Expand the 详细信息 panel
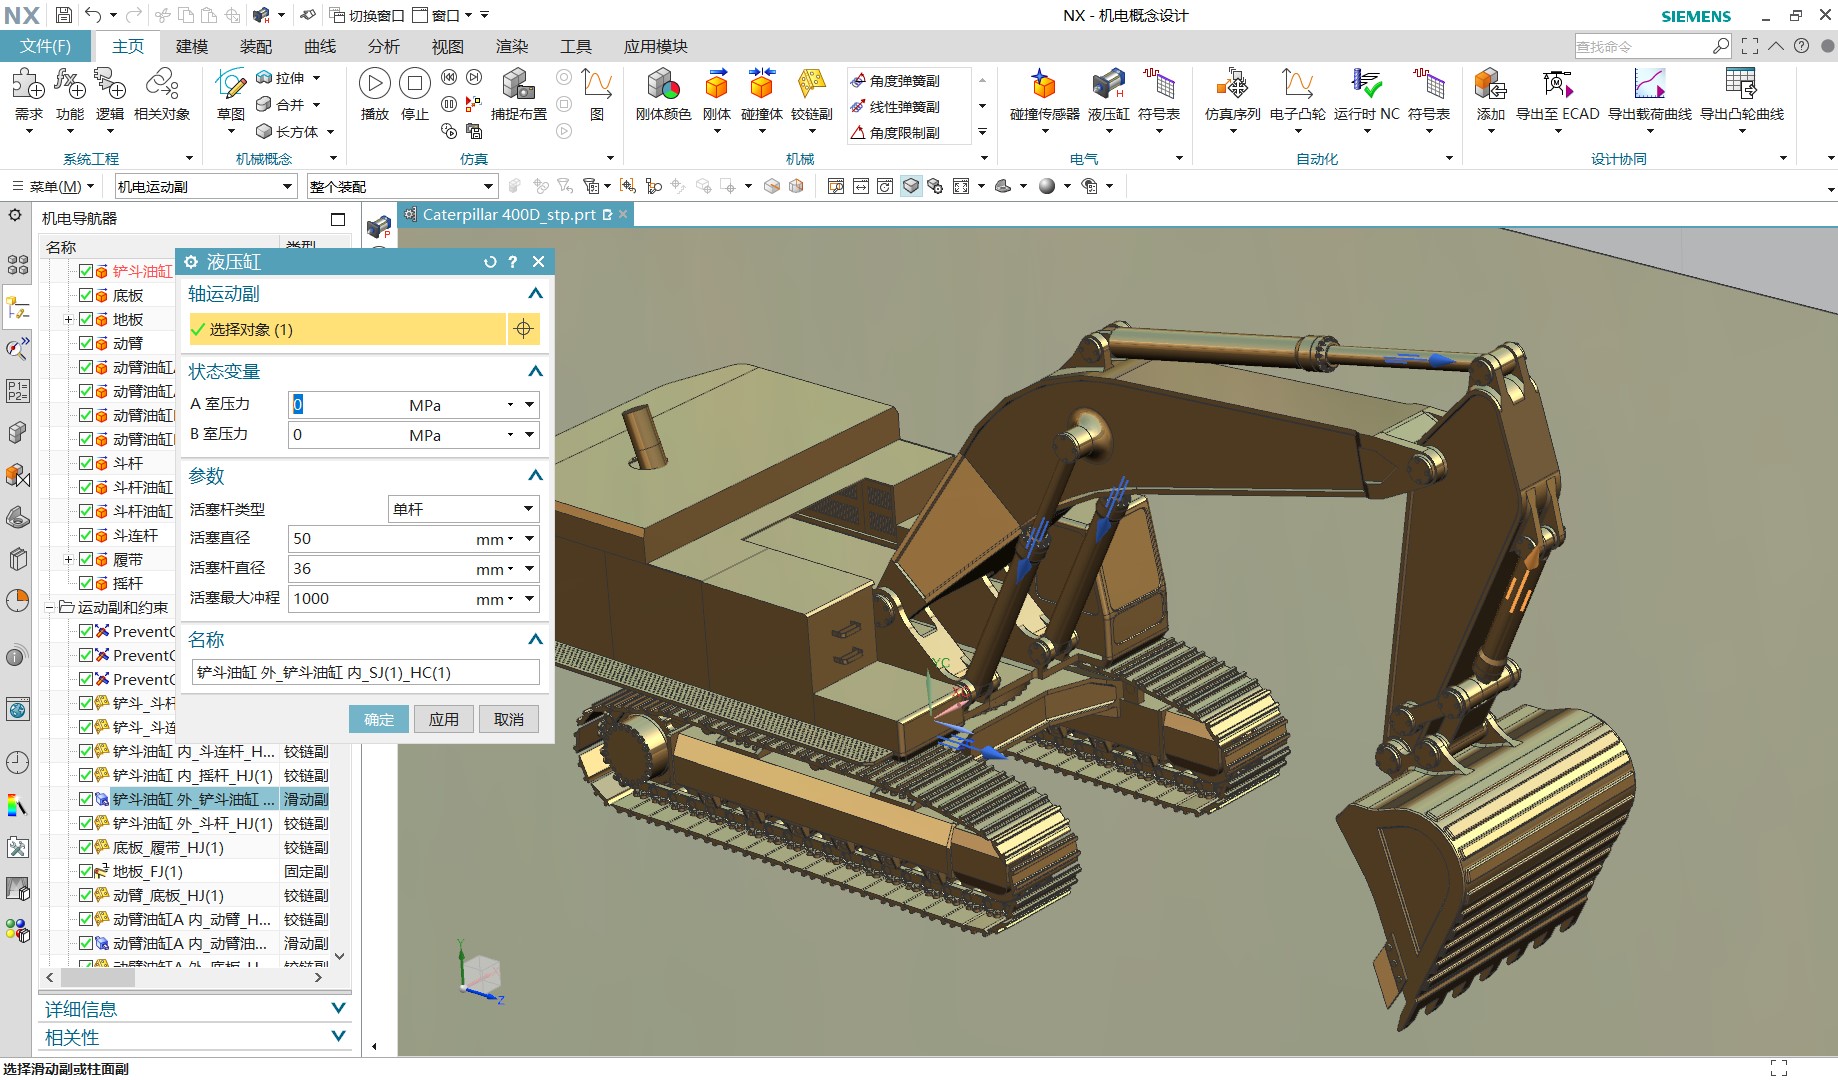This screenshot has width=1838, height=1080. pos(338,1009)
